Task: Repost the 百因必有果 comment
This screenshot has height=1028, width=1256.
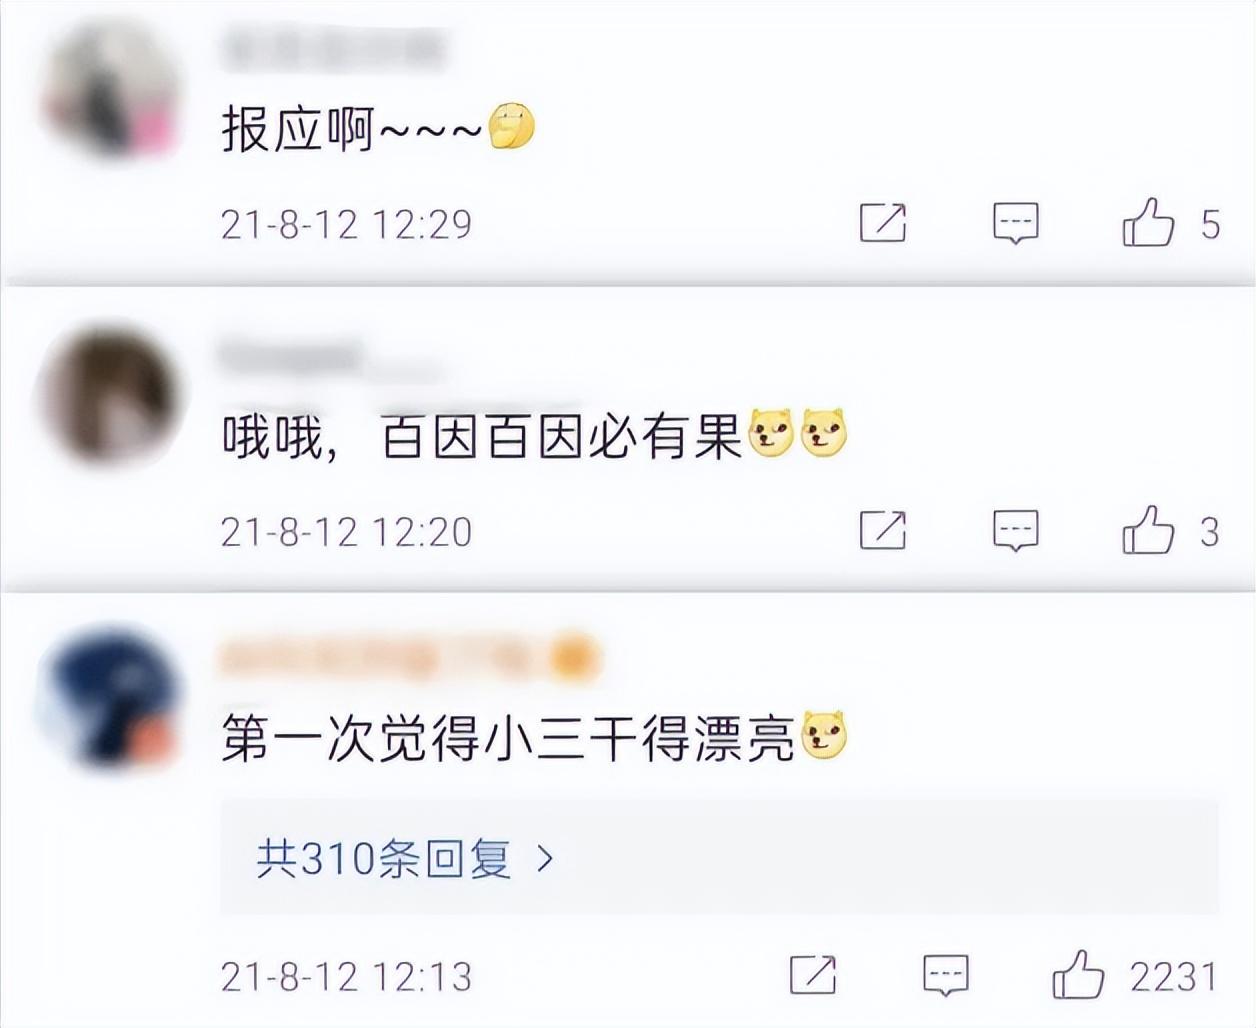Action: point(883,530)
